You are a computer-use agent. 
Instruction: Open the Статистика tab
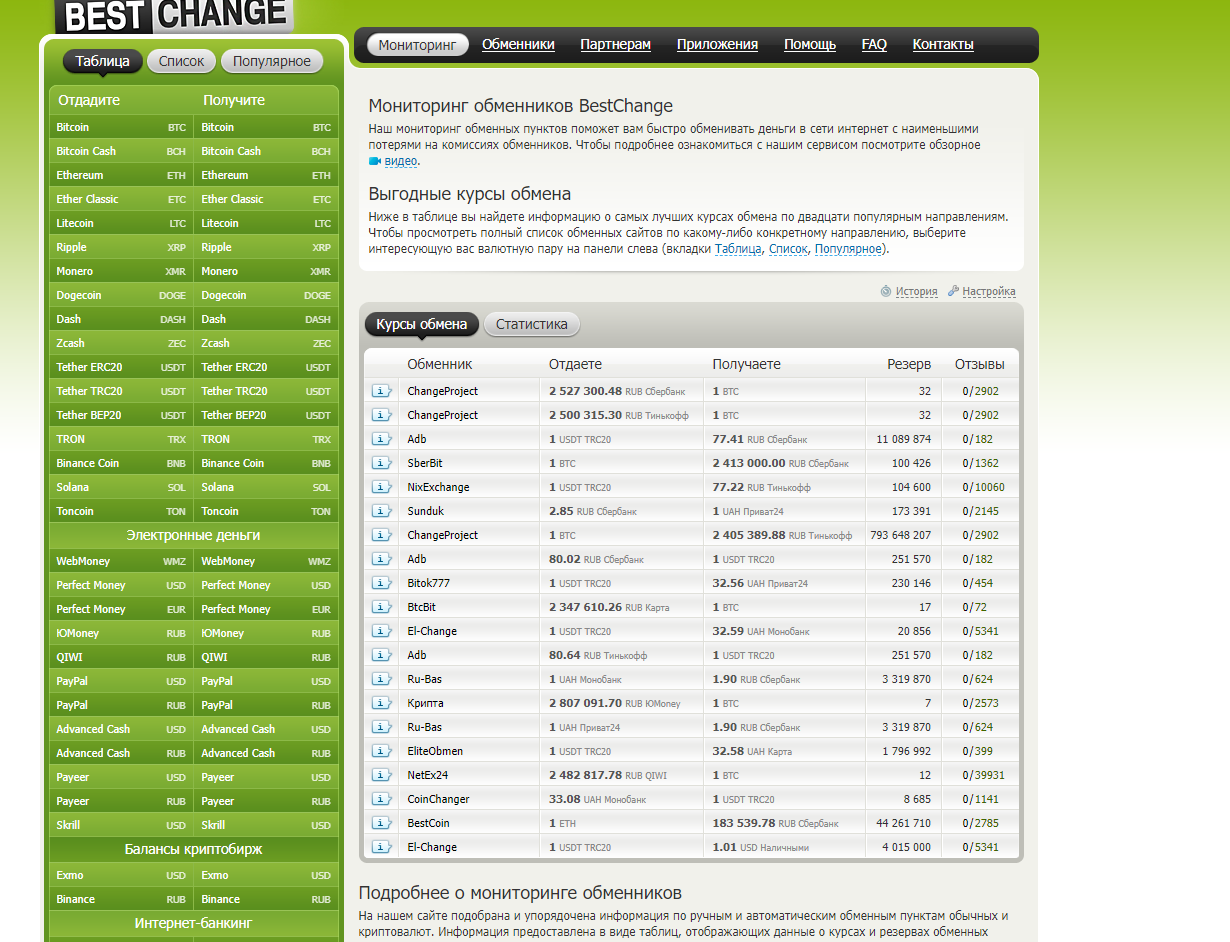coord(531,324)
